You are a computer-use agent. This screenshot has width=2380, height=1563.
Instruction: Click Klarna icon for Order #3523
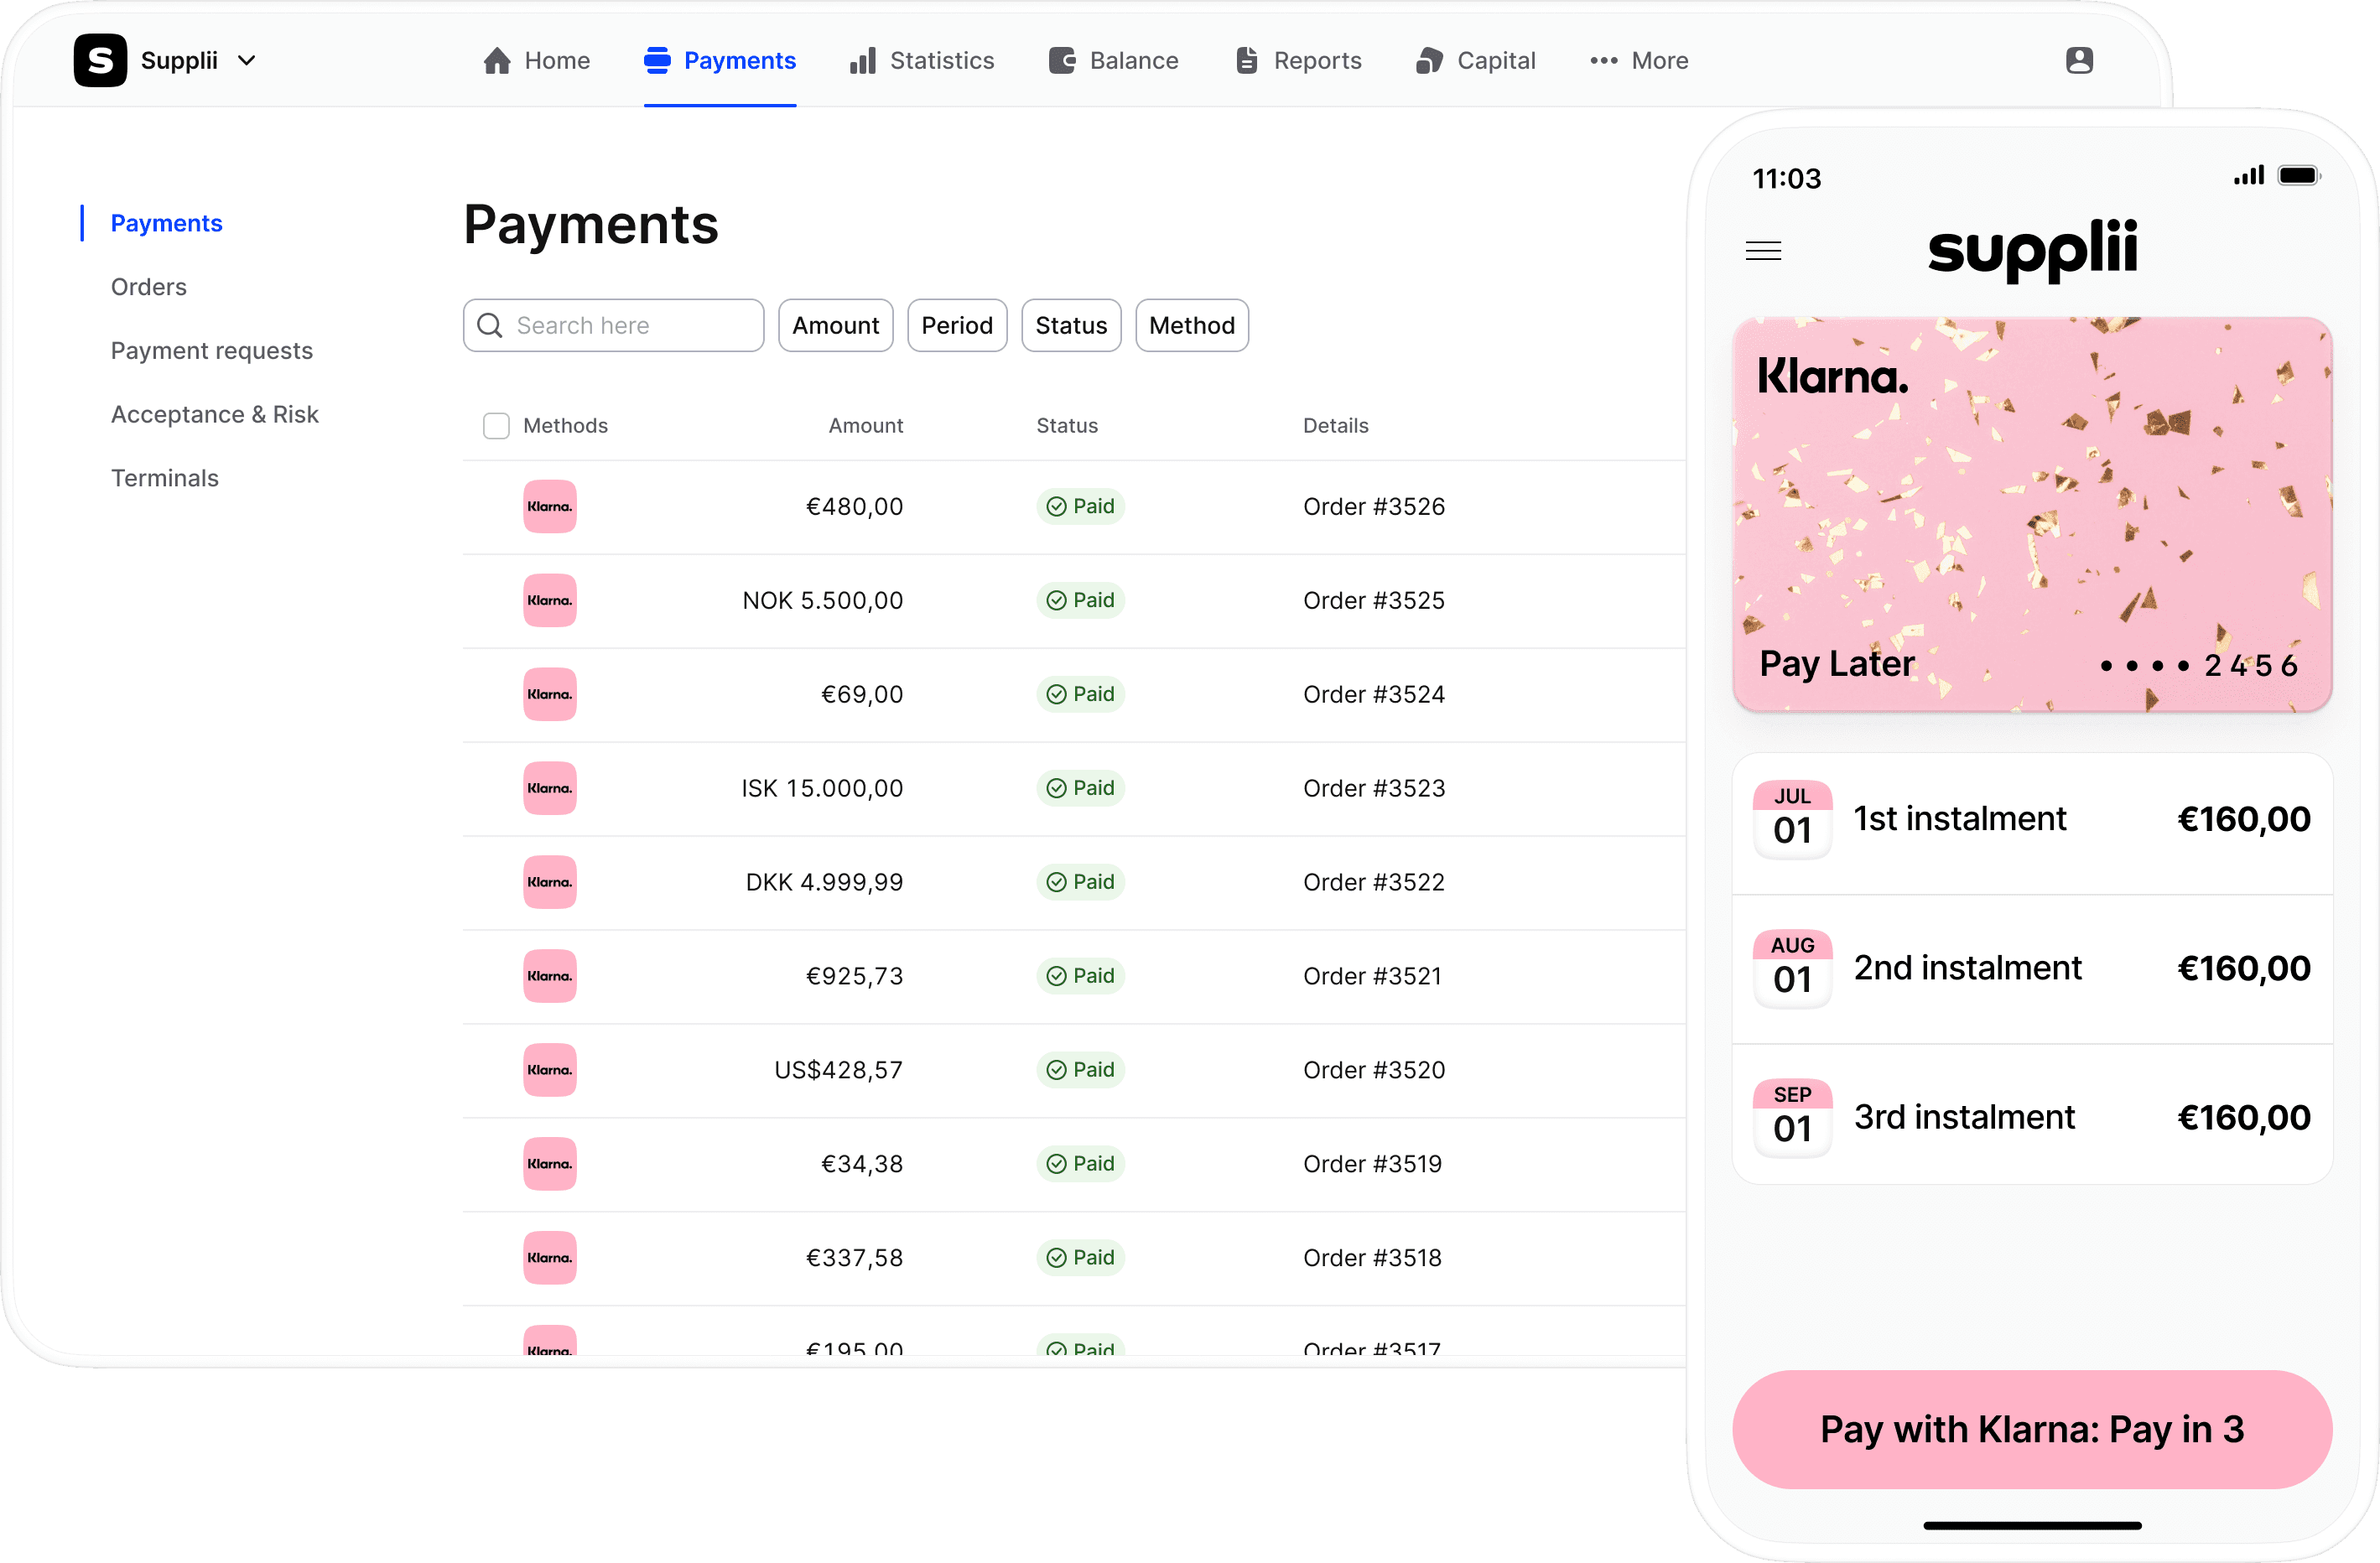pos(550,788)
